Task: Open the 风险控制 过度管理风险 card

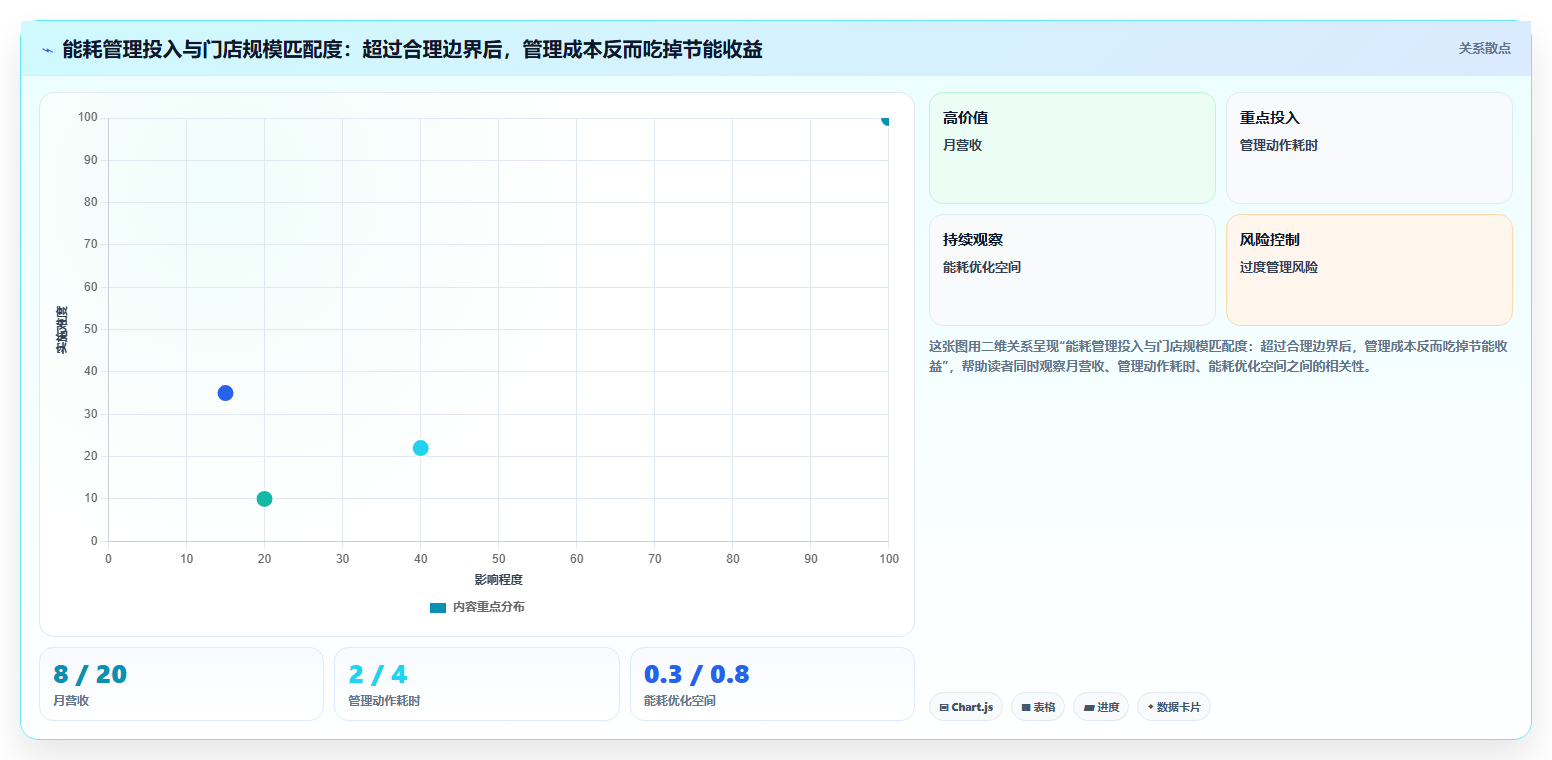Action: 1369,270
